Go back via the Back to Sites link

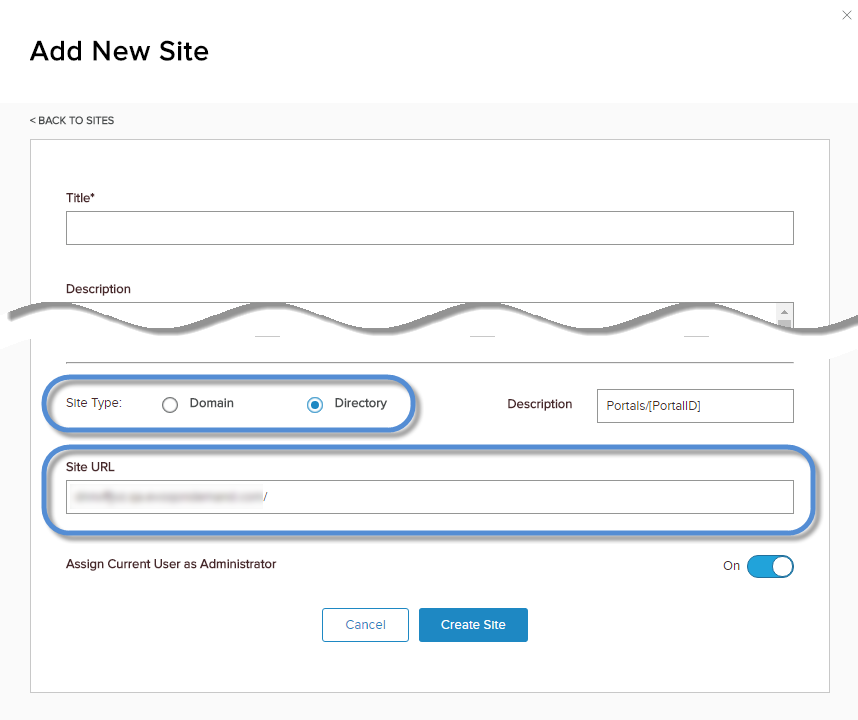click(72, 121)
